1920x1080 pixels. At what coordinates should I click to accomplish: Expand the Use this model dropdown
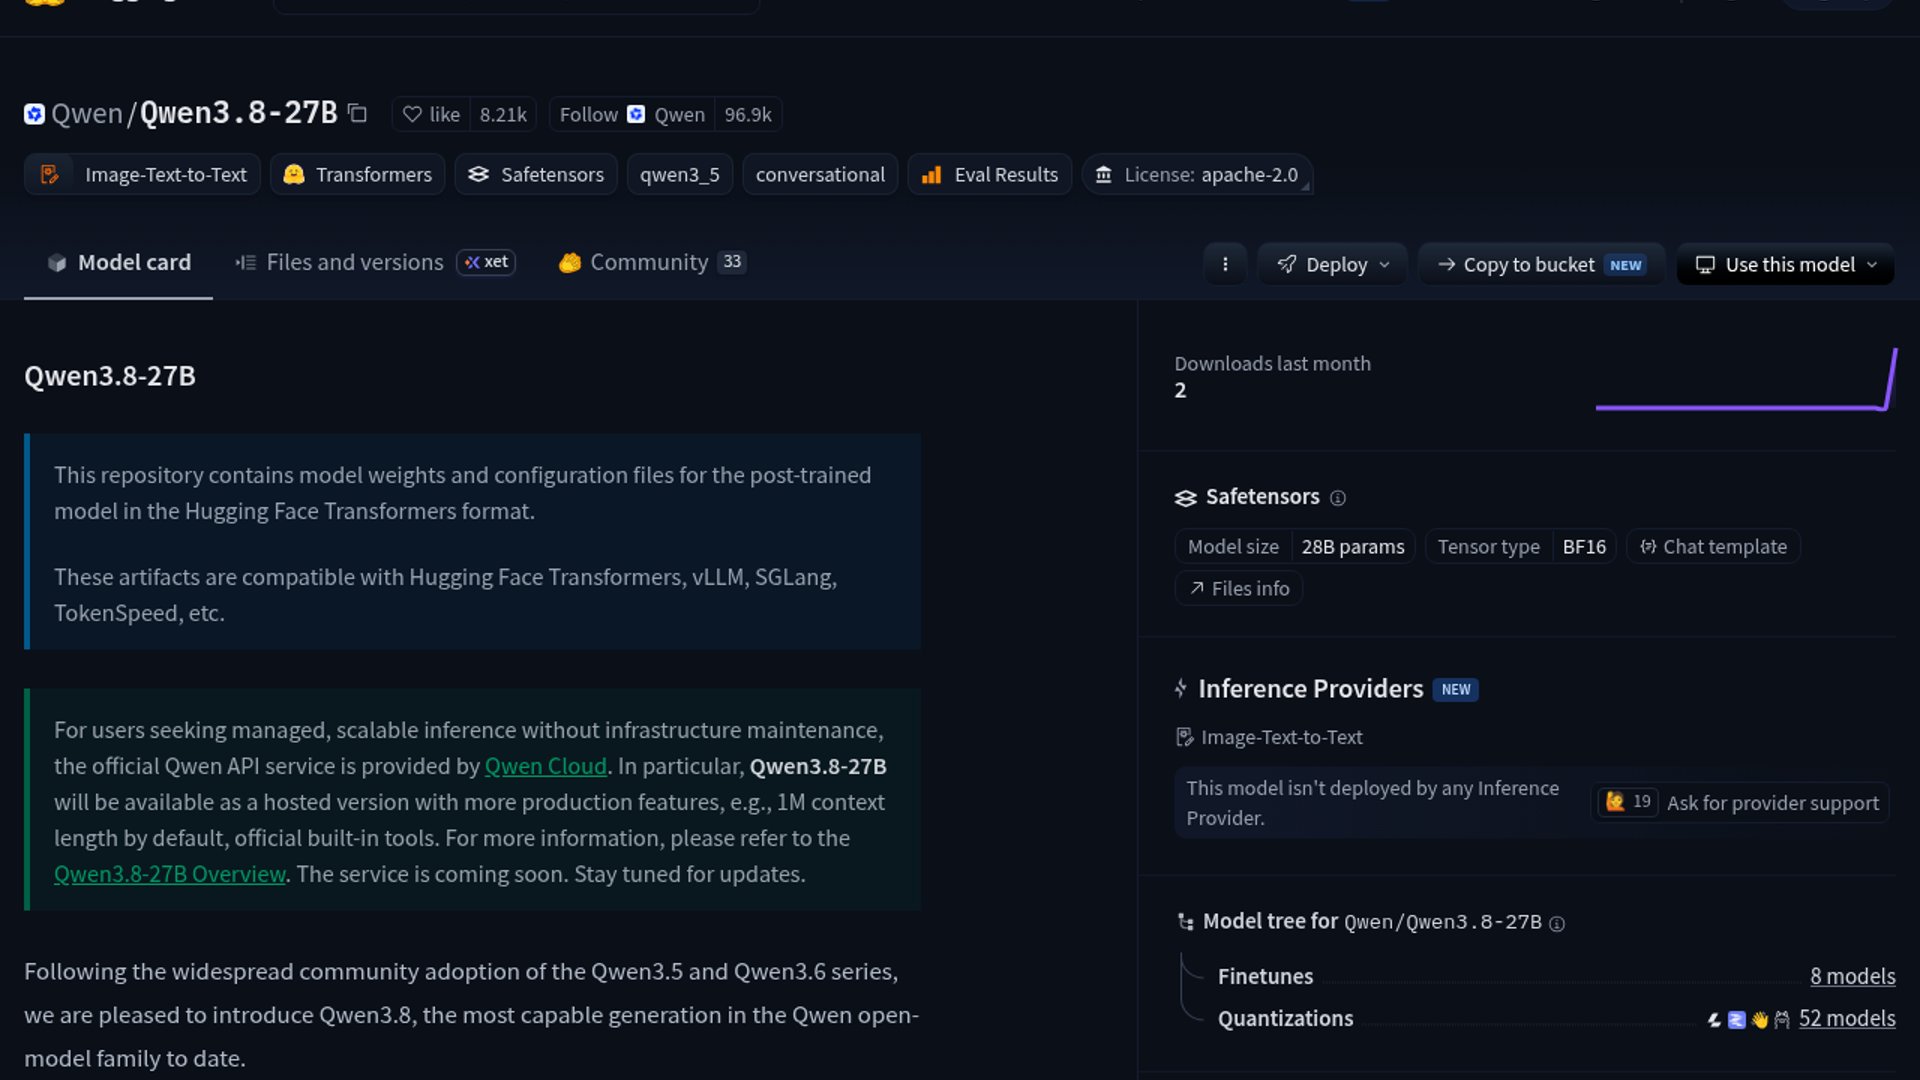pos(1785,265)
